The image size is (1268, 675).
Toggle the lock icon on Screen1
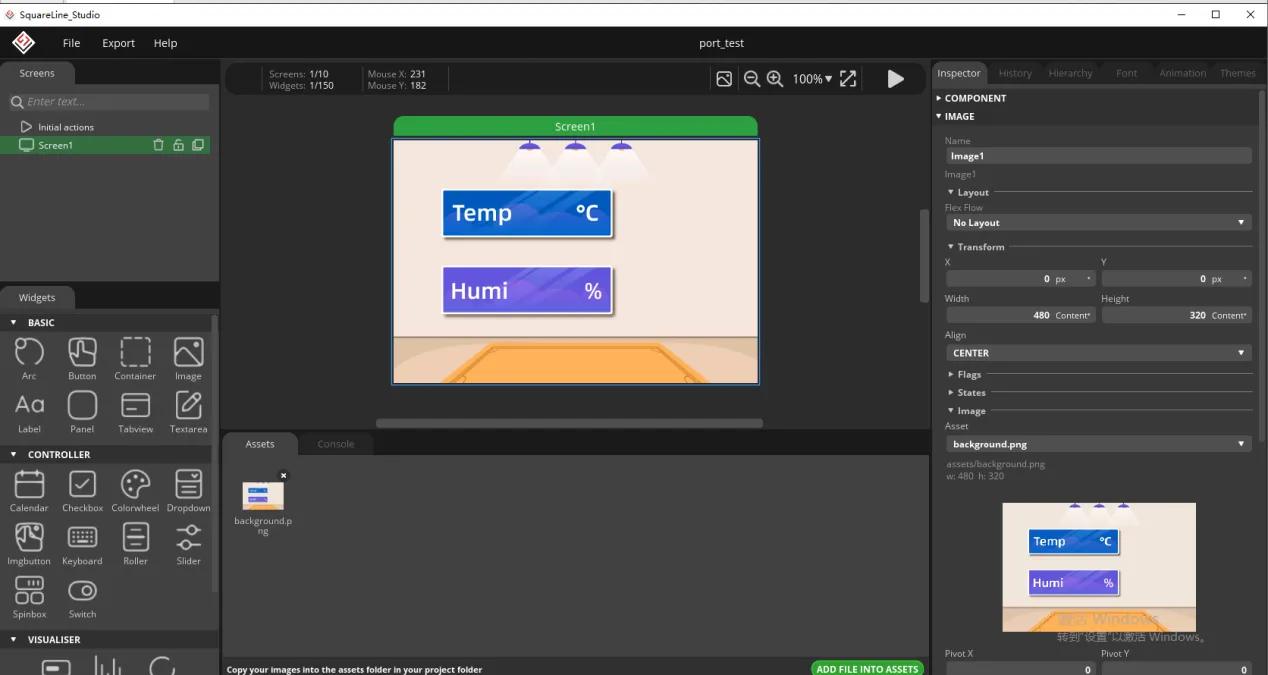point(178,145)
